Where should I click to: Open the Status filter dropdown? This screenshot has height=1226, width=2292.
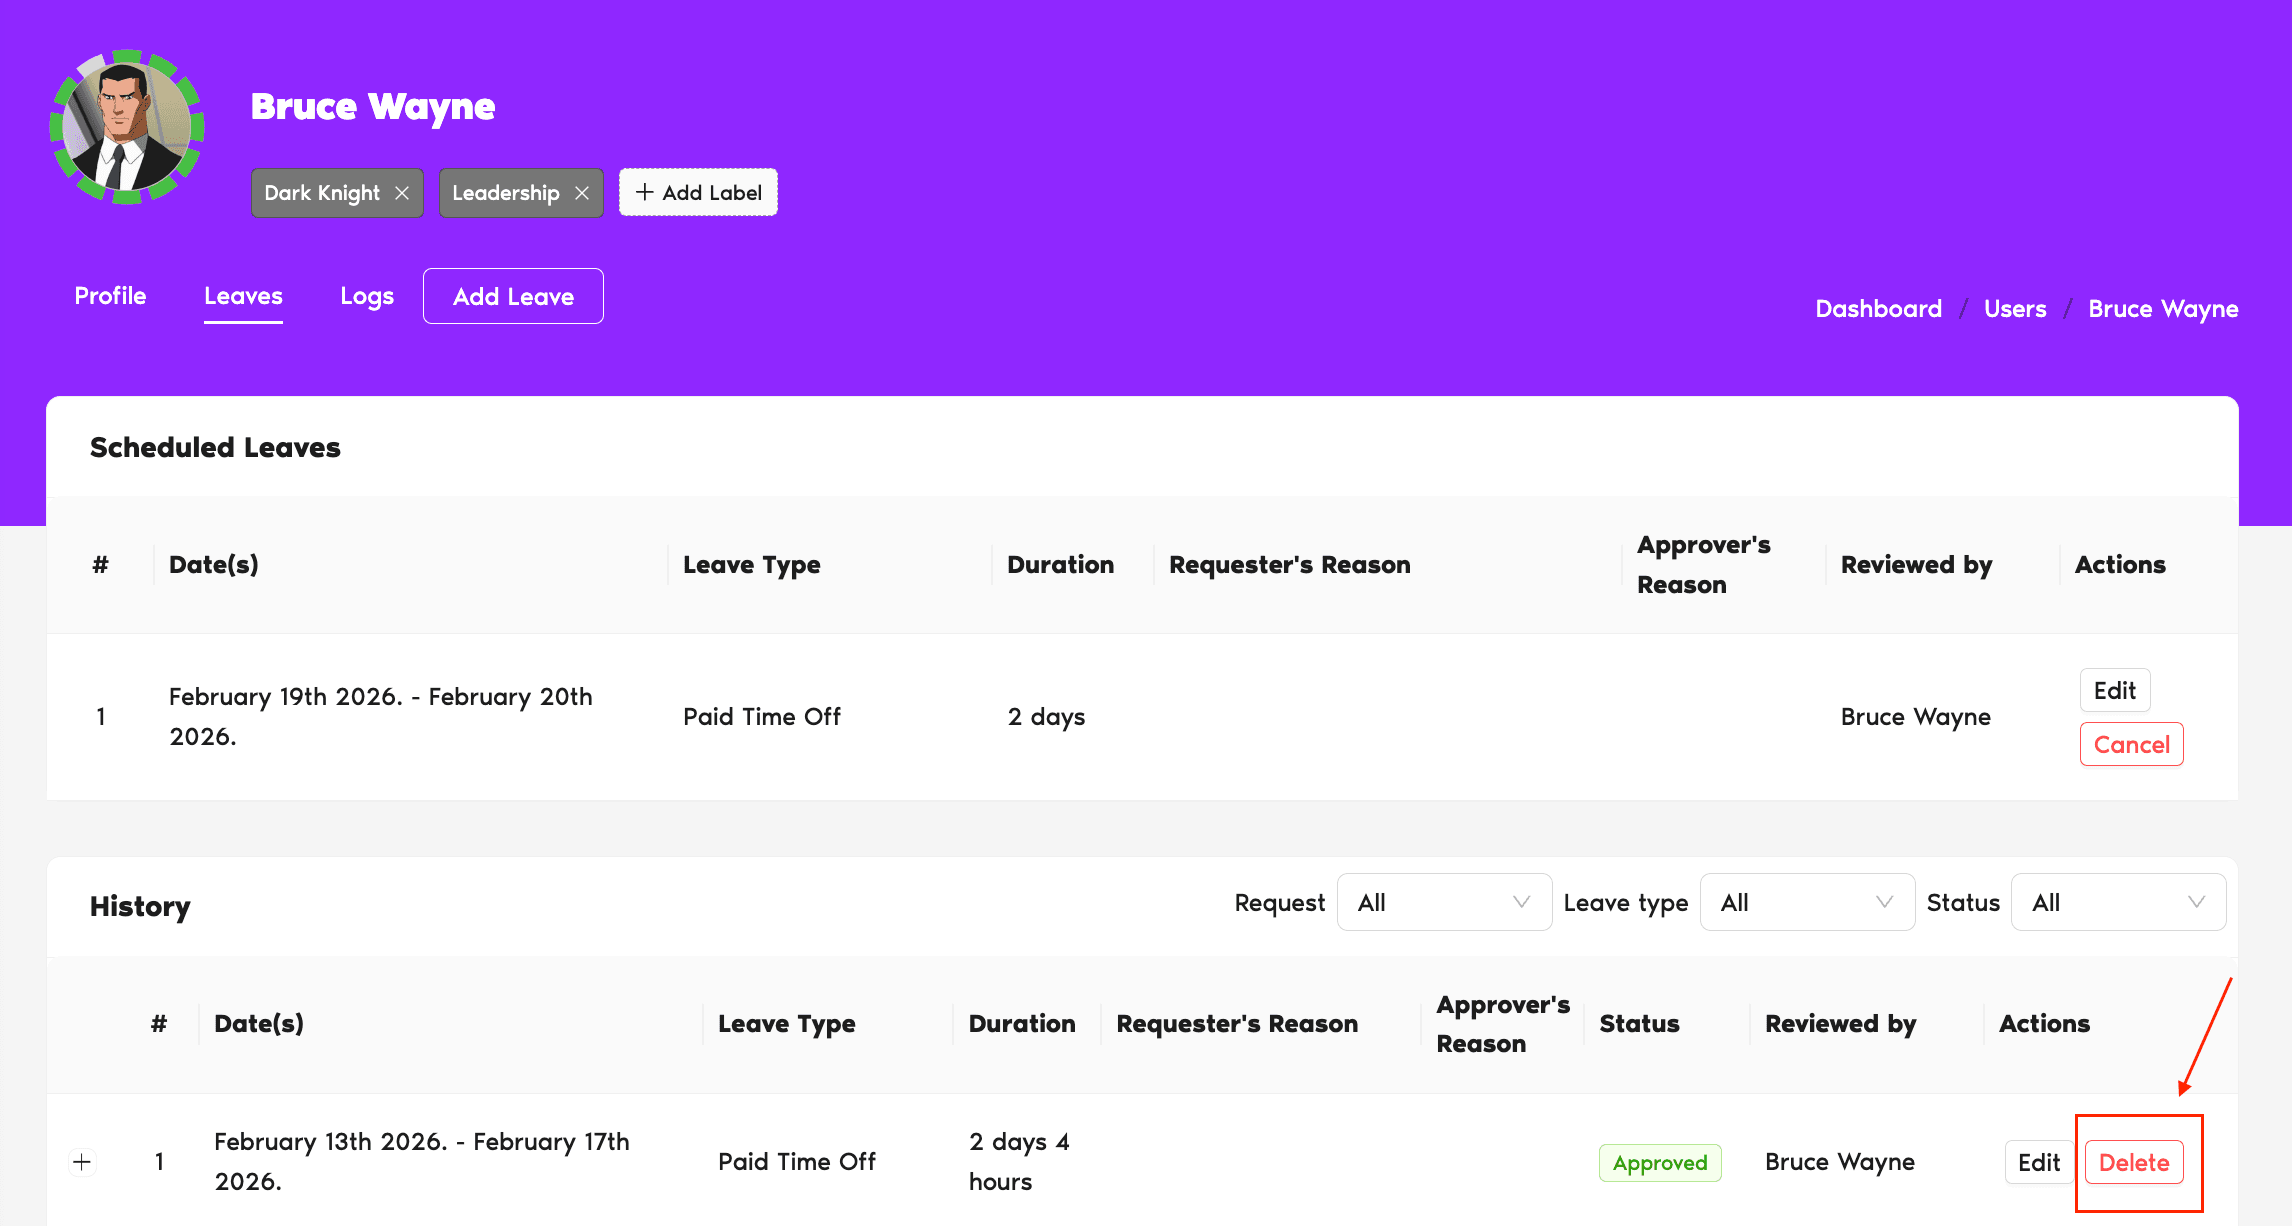point(2117,901)
